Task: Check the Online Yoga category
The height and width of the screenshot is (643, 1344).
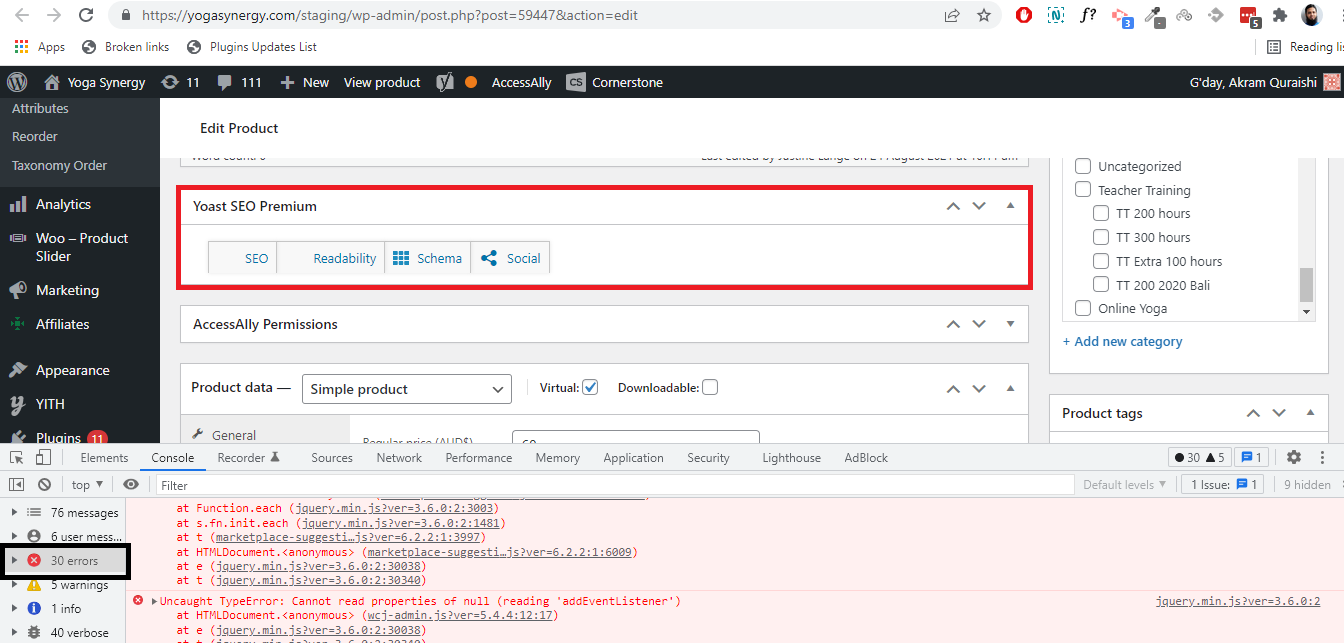Action: point(1083,308)
